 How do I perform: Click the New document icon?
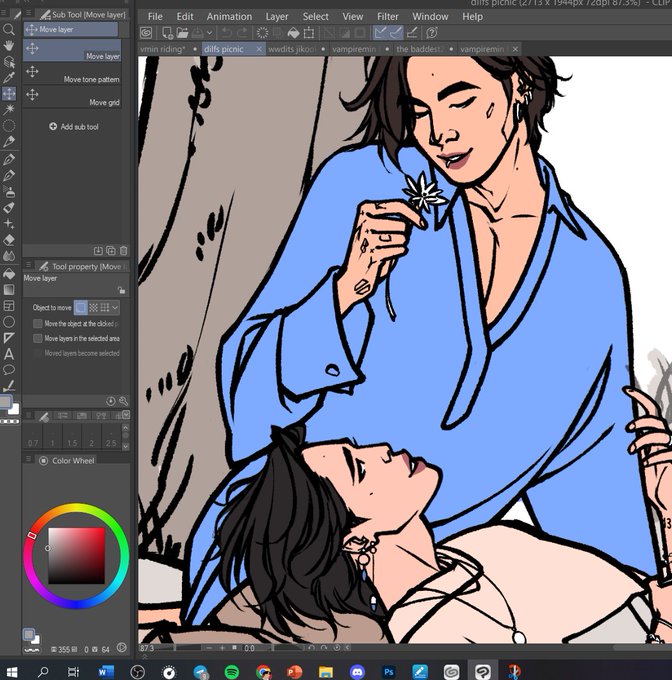point(167,33)
